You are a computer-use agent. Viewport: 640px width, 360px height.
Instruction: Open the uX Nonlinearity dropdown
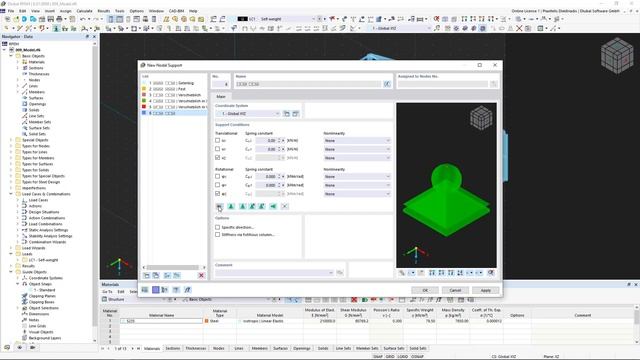coord(357,140)
